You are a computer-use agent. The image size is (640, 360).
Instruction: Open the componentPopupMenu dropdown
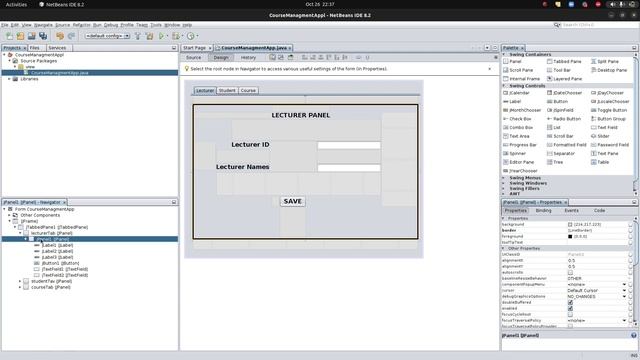[x=624, y=284]
